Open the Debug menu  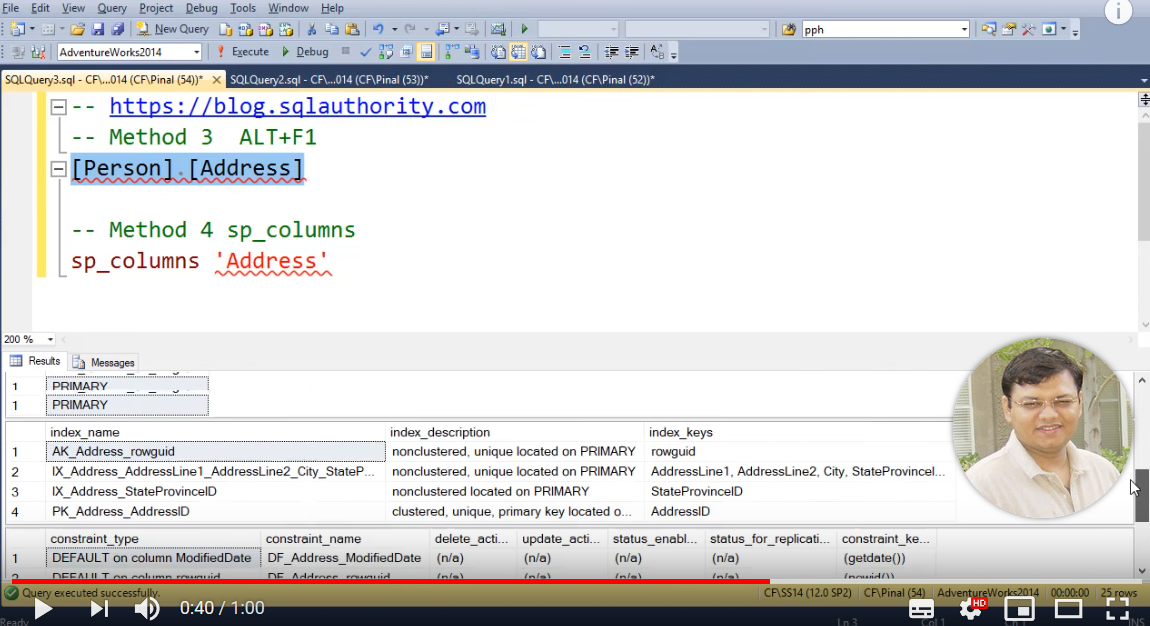click(201, 8)
